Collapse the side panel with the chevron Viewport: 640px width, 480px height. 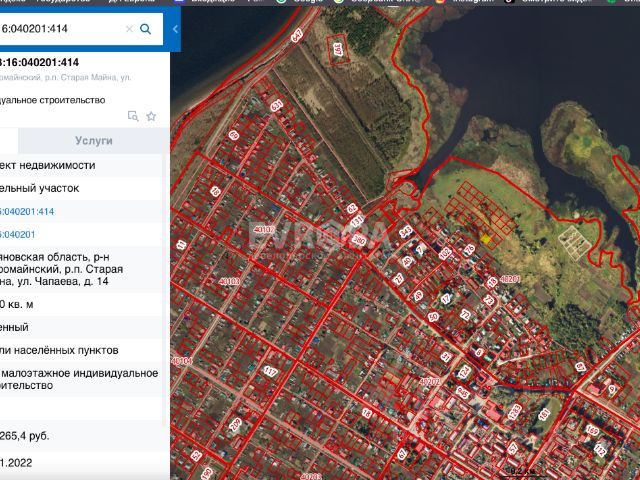click(x=176, y=29)
